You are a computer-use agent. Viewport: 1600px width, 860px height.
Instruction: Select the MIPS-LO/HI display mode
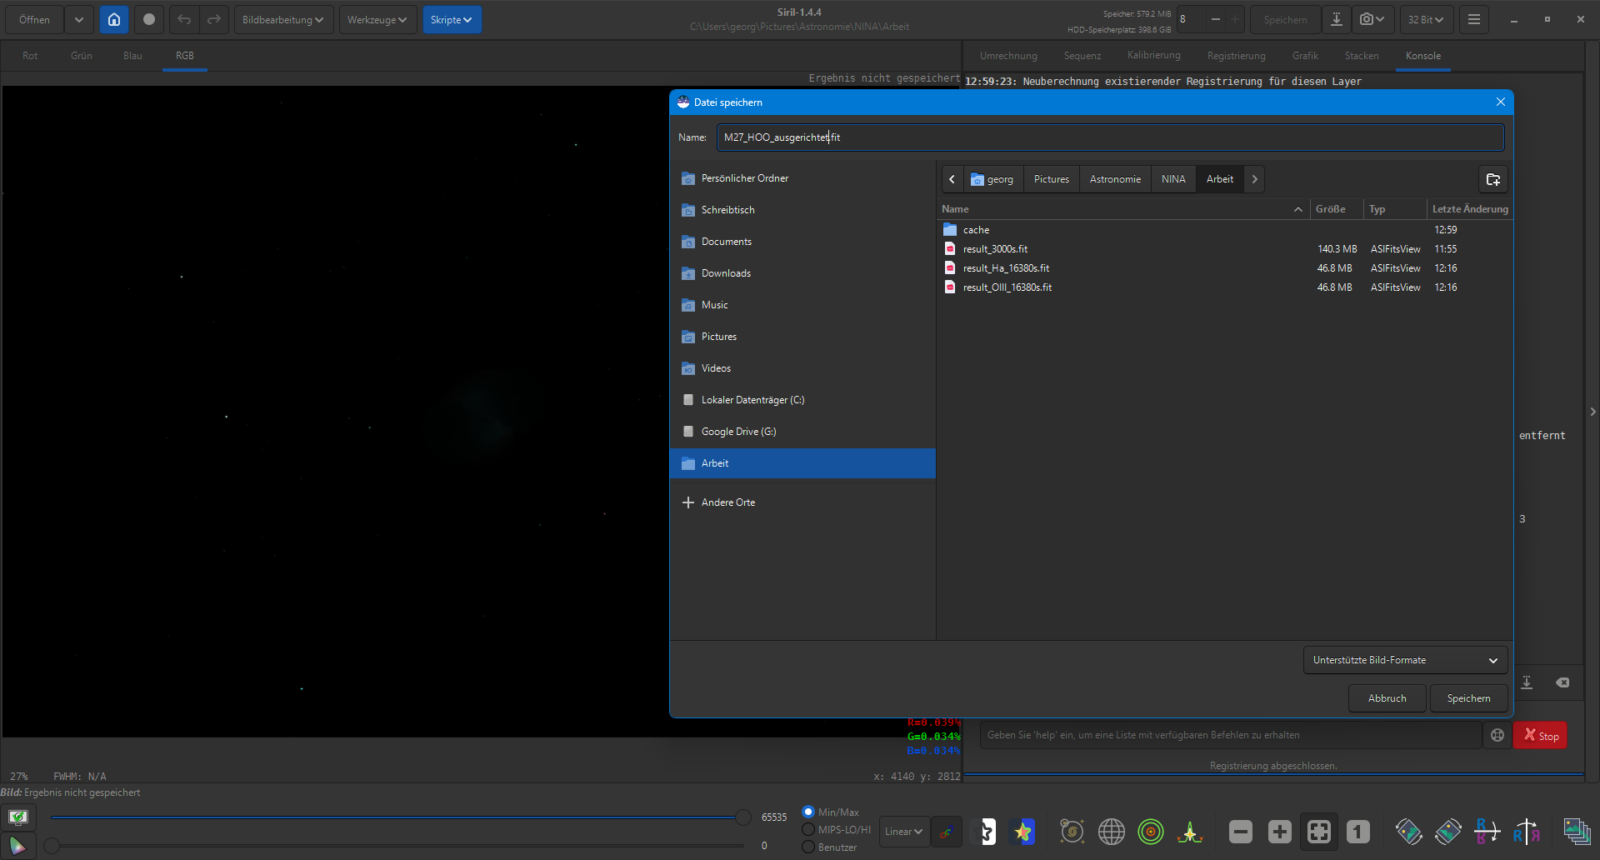point(808,830)
